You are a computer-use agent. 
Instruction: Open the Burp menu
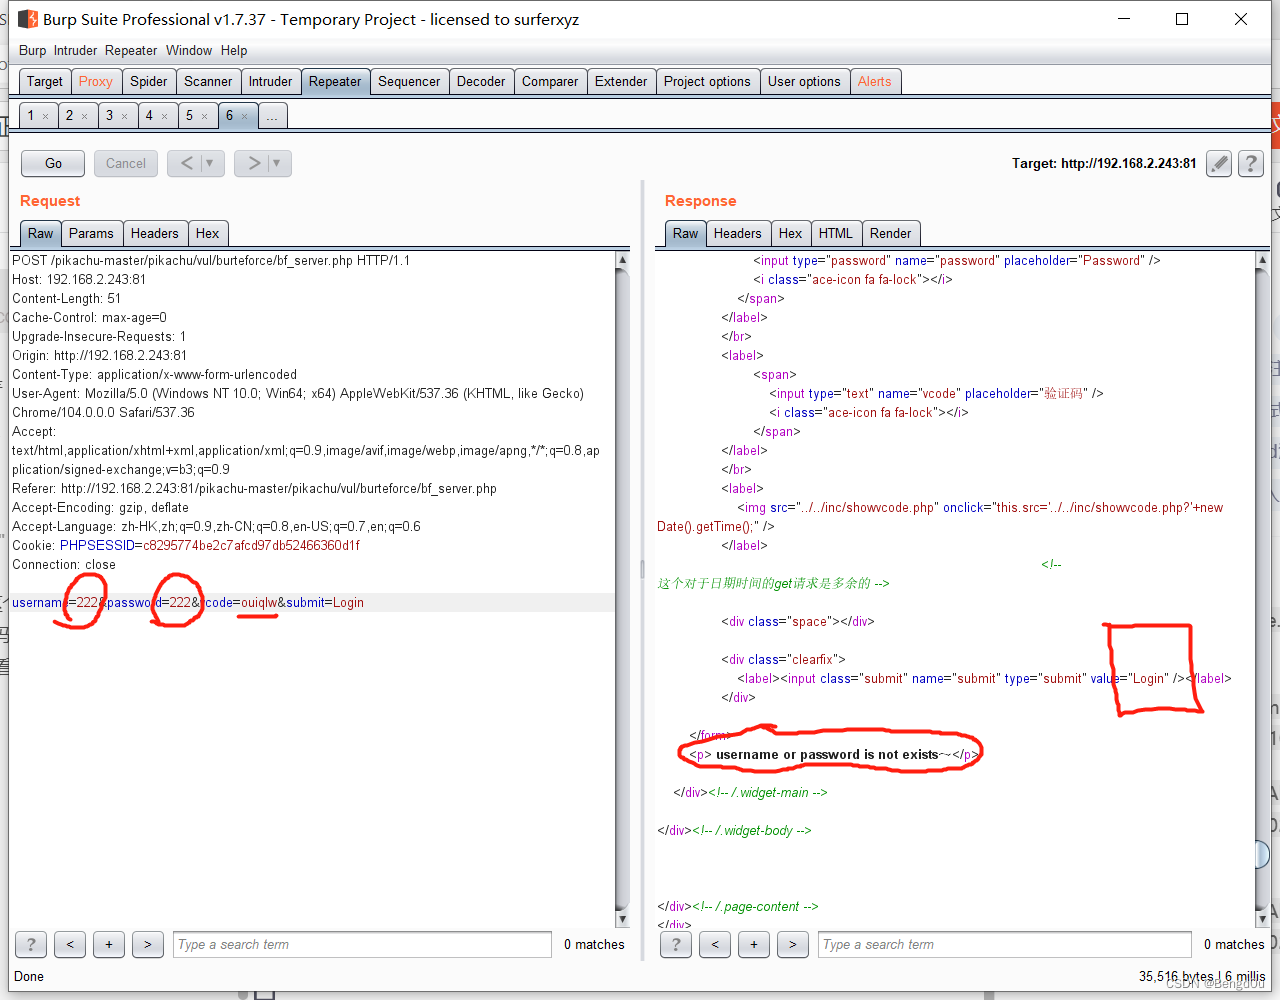[32, 50]
